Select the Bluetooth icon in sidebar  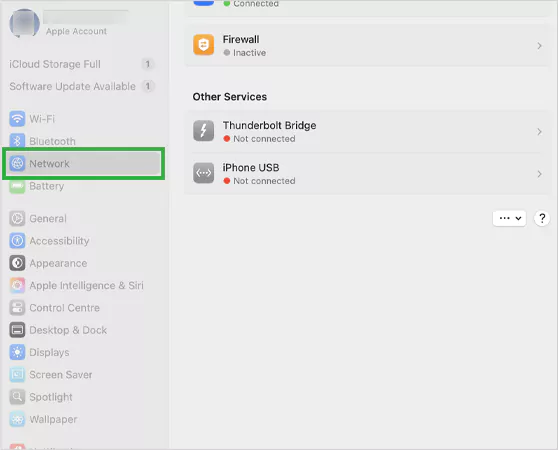(x=17, y=141)
